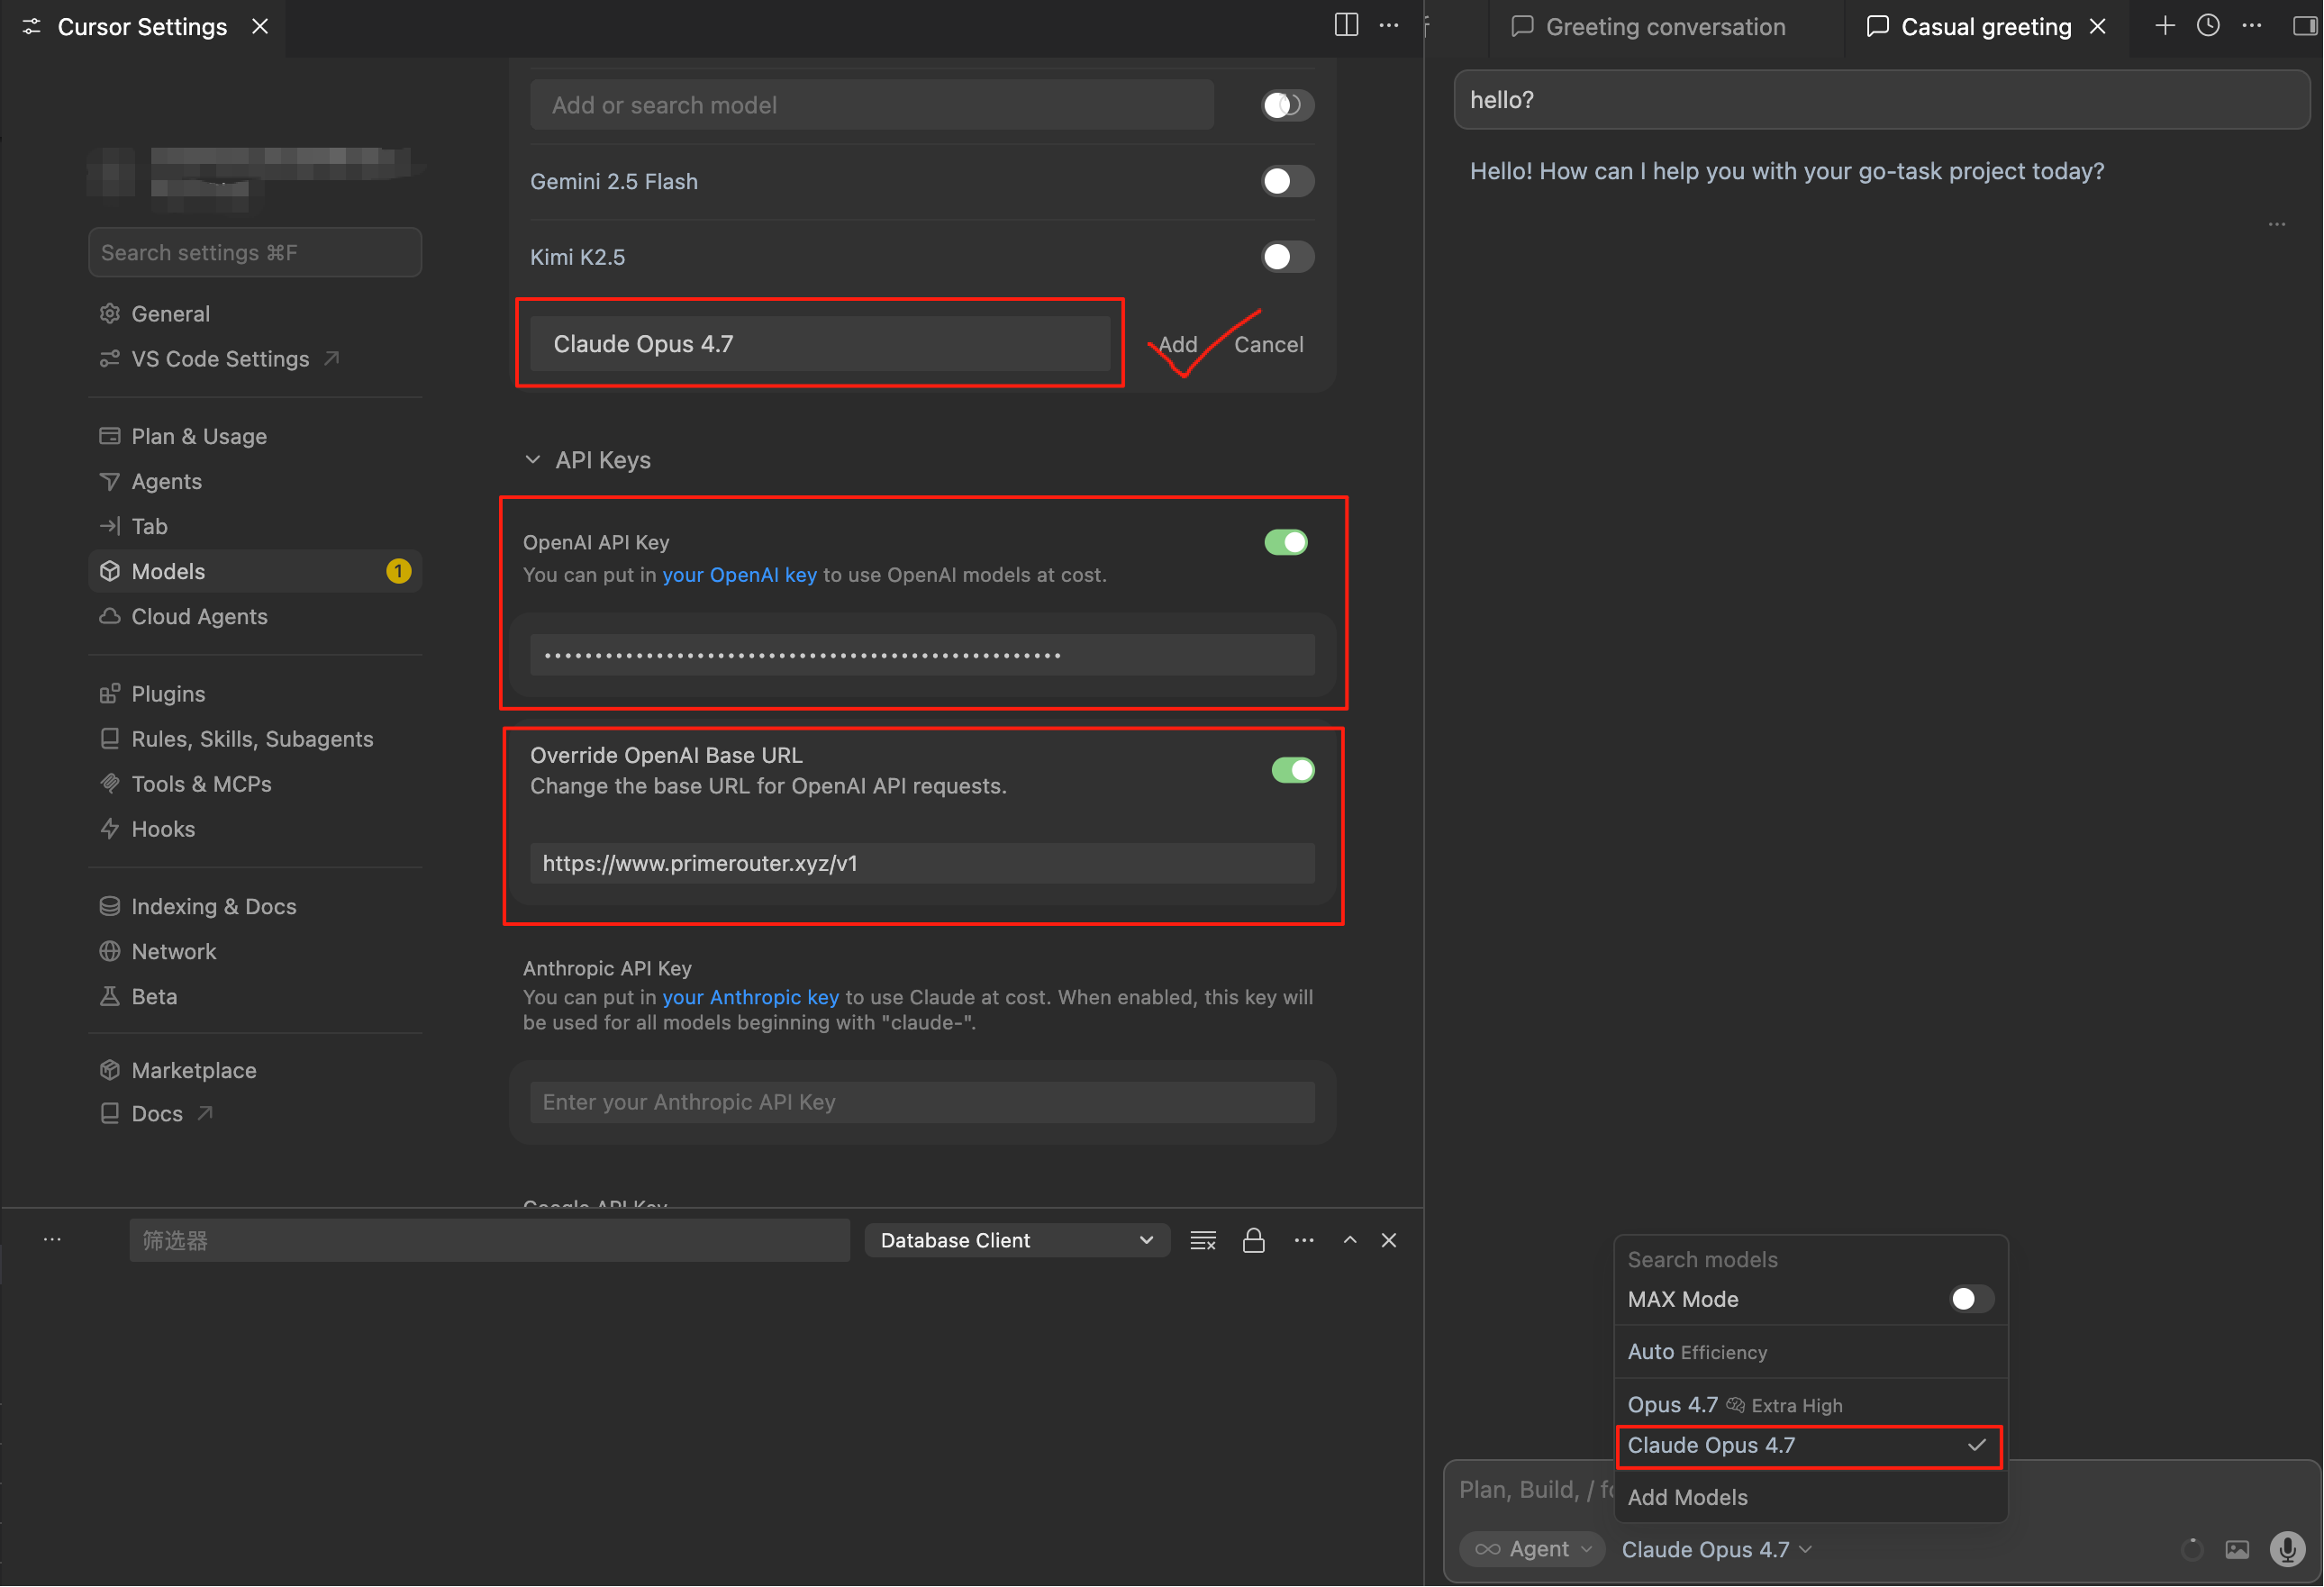This screenshot has width=2324, height=1587.
Task: Select checked Claude Opus 4.7 in model menu
Action: 1810,1446
